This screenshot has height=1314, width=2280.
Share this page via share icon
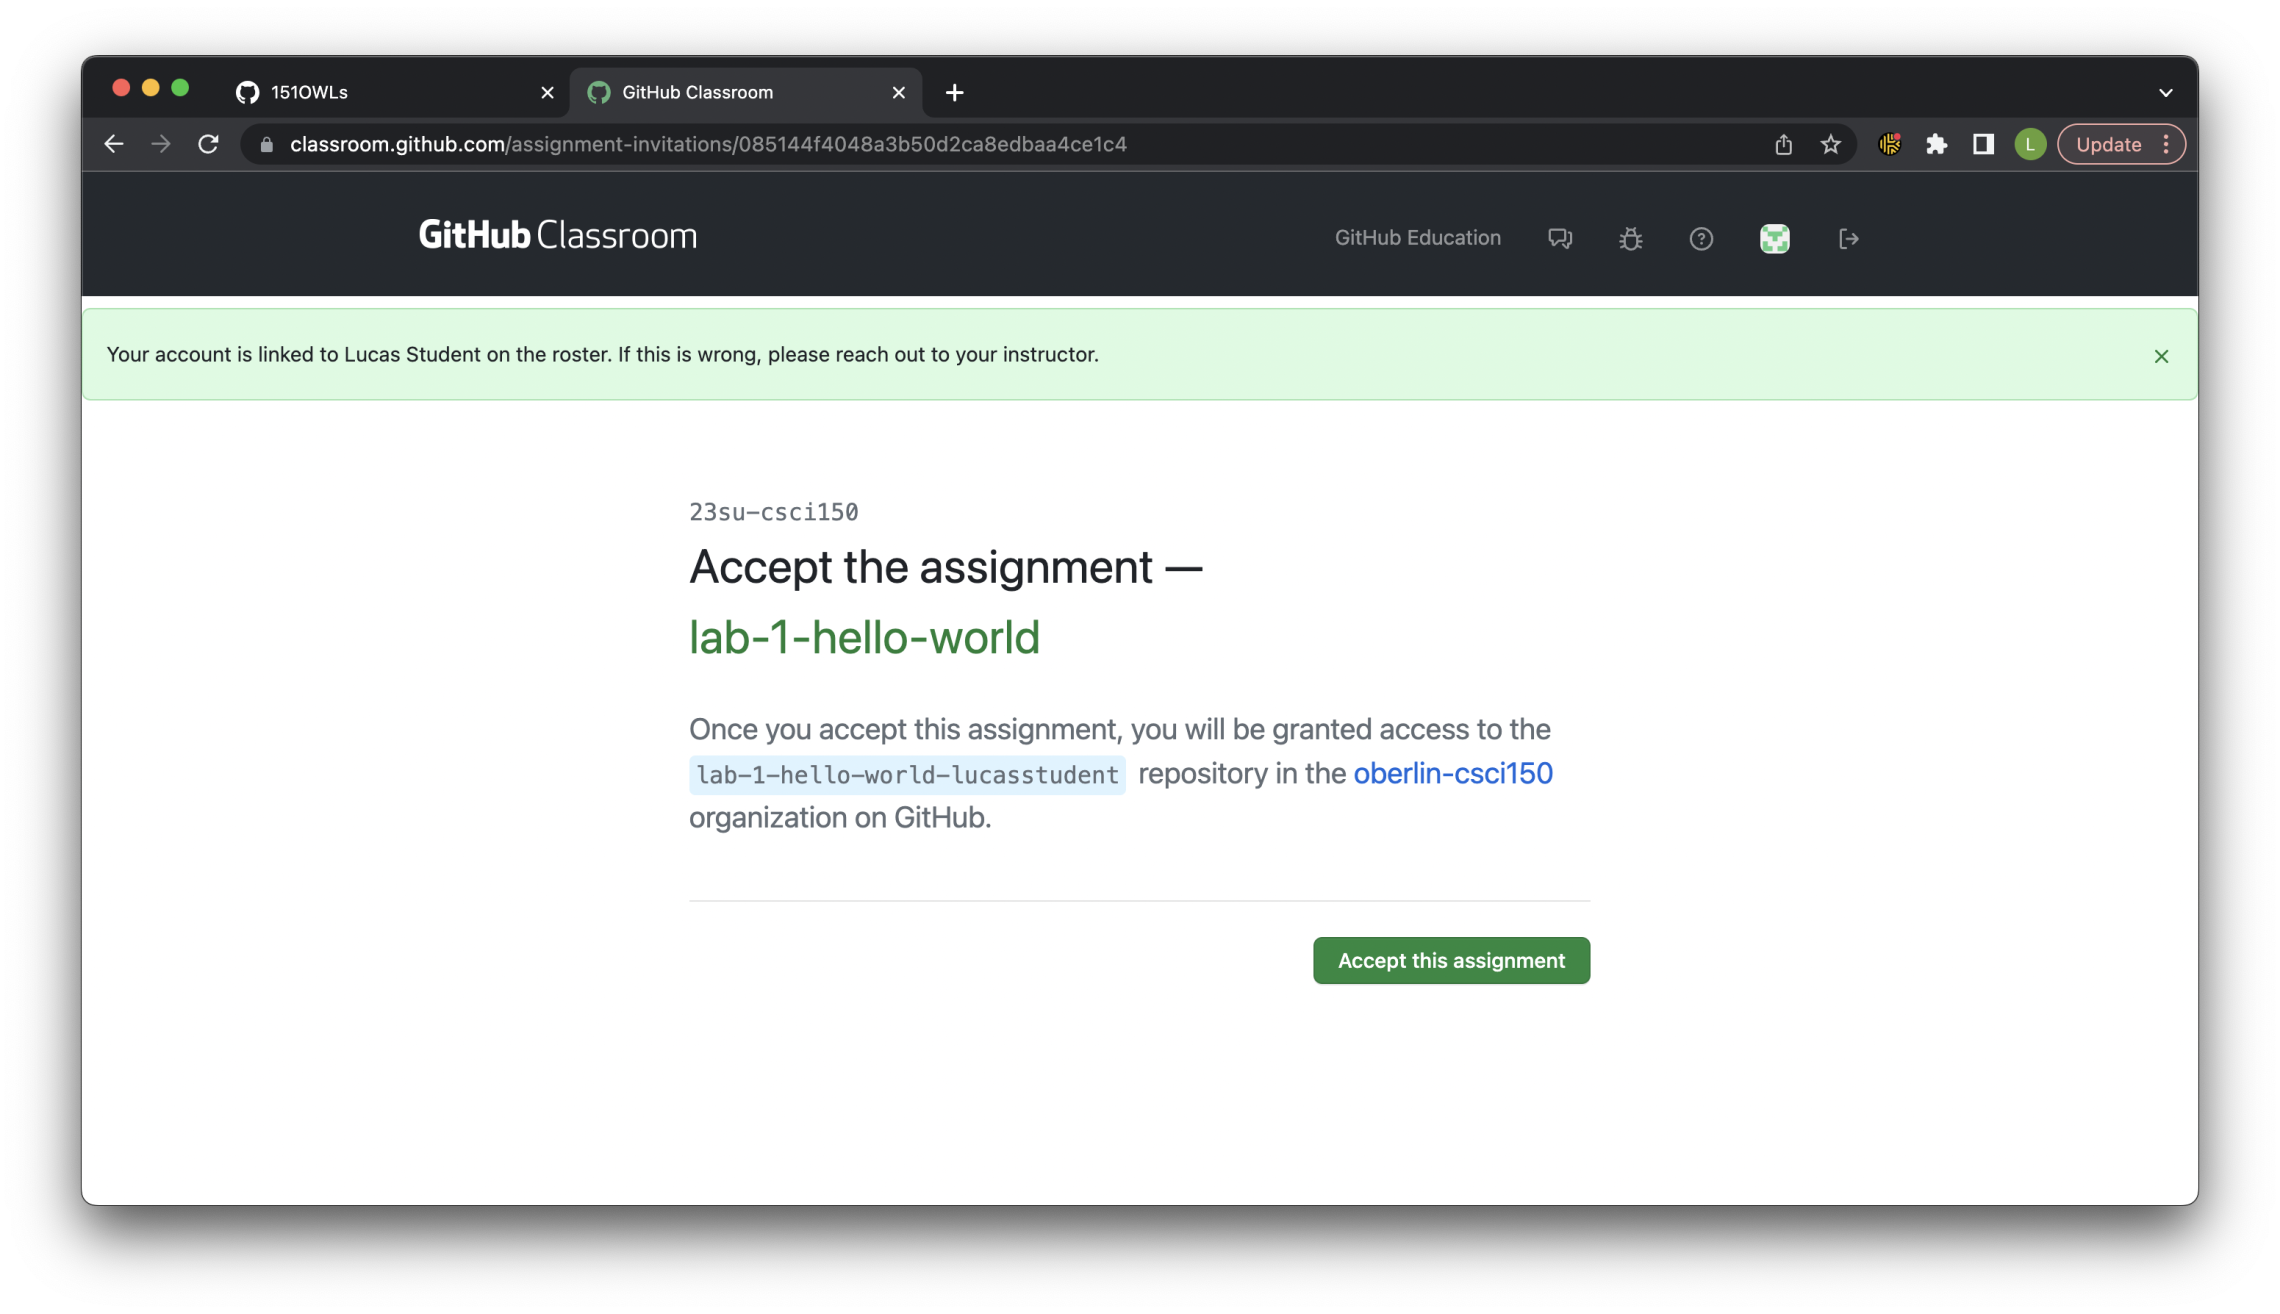(x=1783, y=144)
